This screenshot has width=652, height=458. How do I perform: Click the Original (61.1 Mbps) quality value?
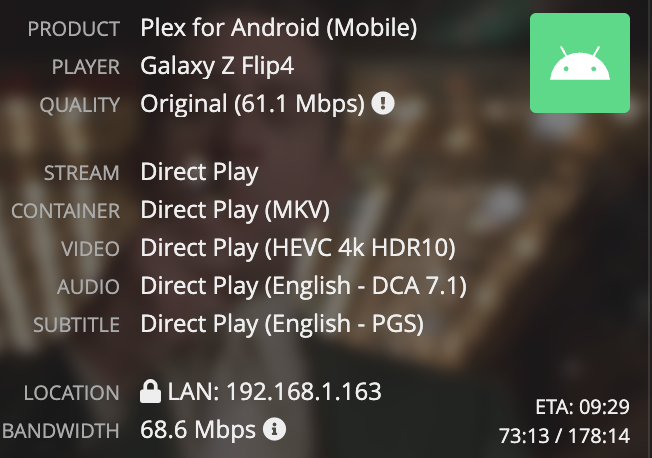(252, 104)
